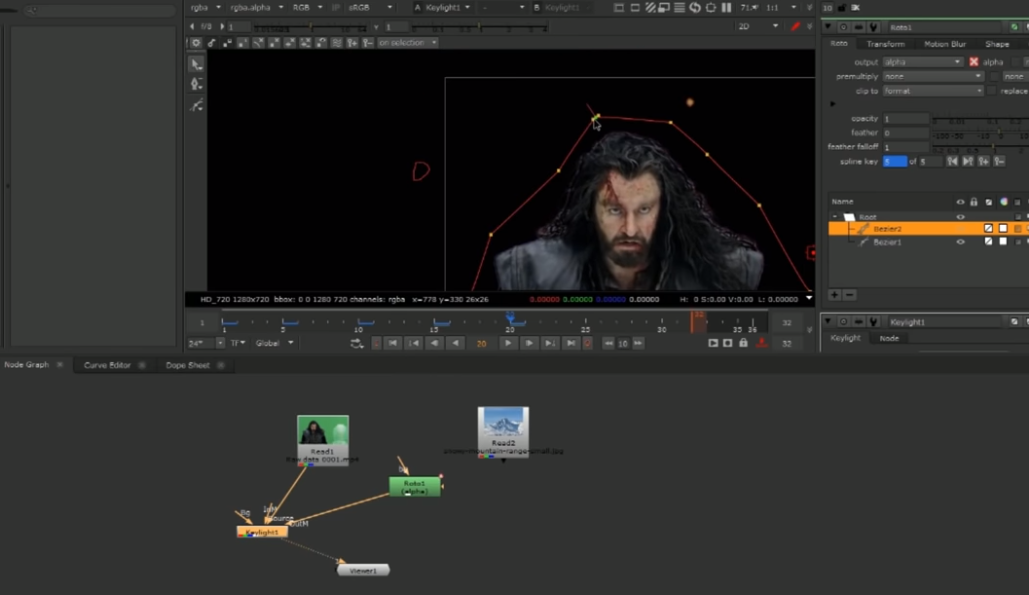The width and height of the screenshot is (1029, 595).
Task: Open the 'on selection' dropdown
Action: [408, 43]
